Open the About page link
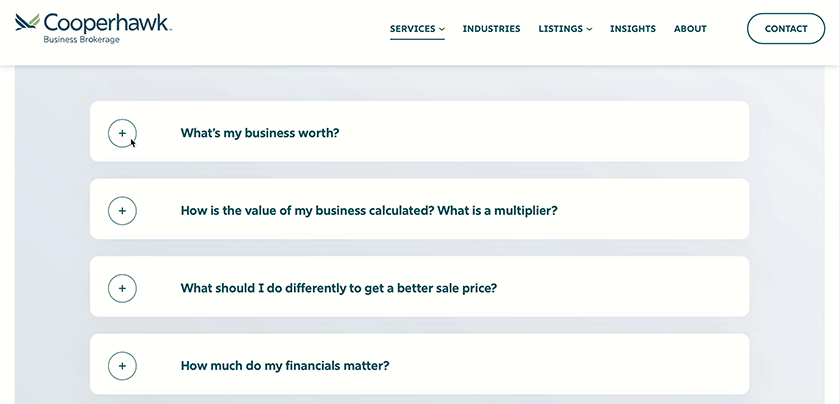Image resolution: width=840 pixels, height=404 pixels. [690, 29]
